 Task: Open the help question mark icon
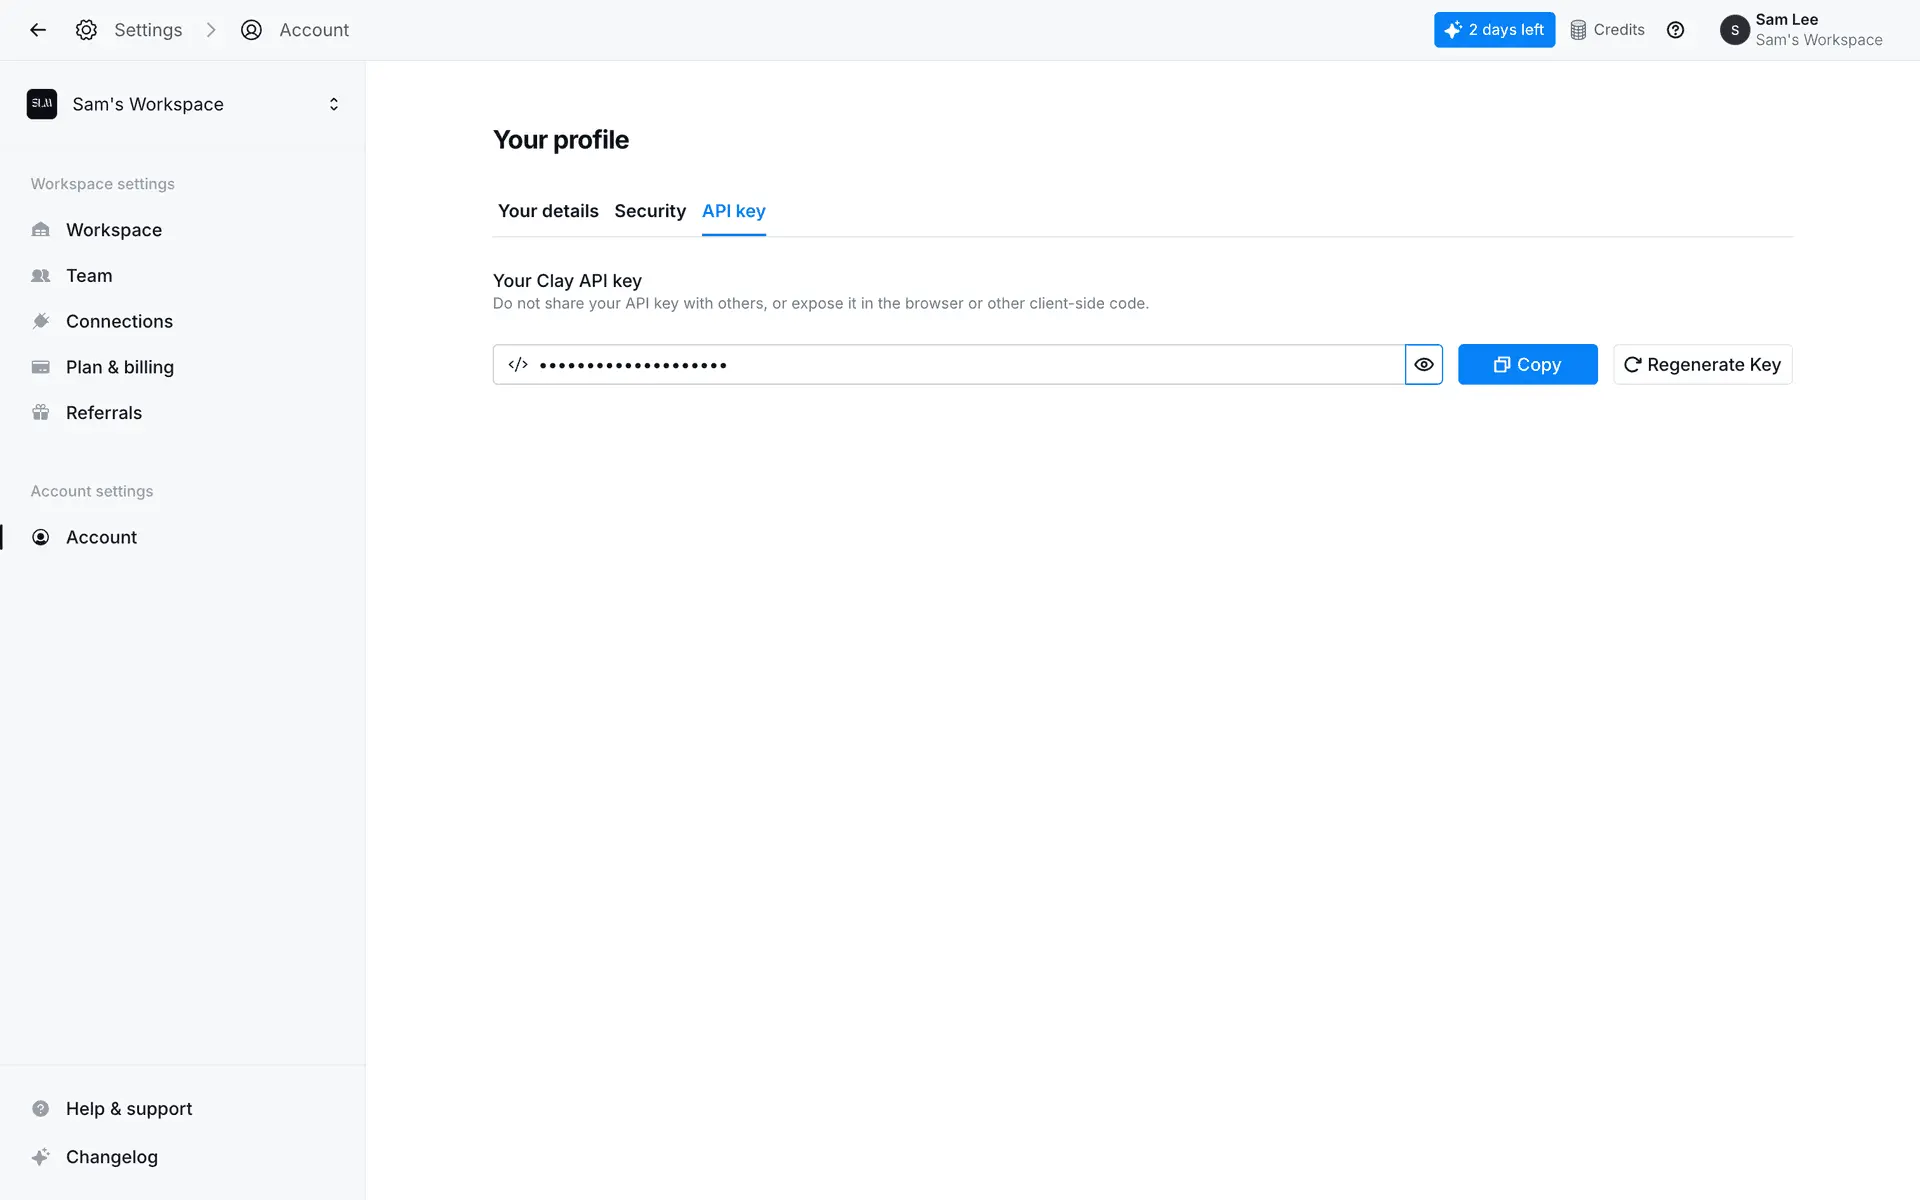(x=1675, y=30)
